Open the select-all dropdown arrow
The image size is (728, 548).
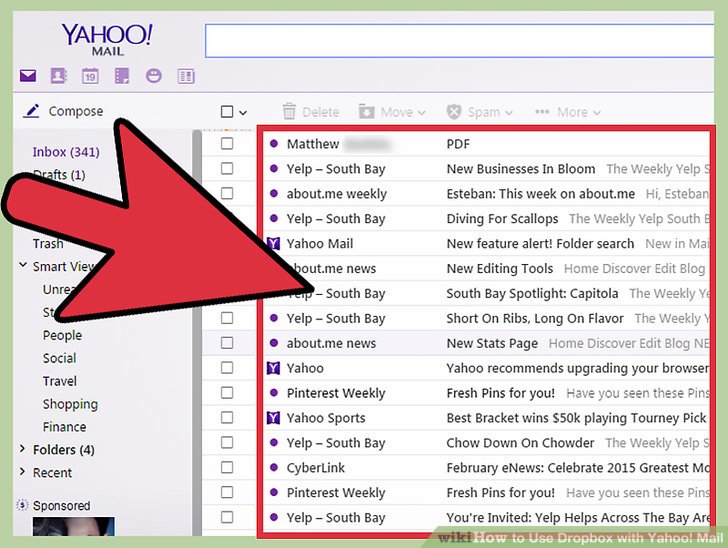coord(243,112)
